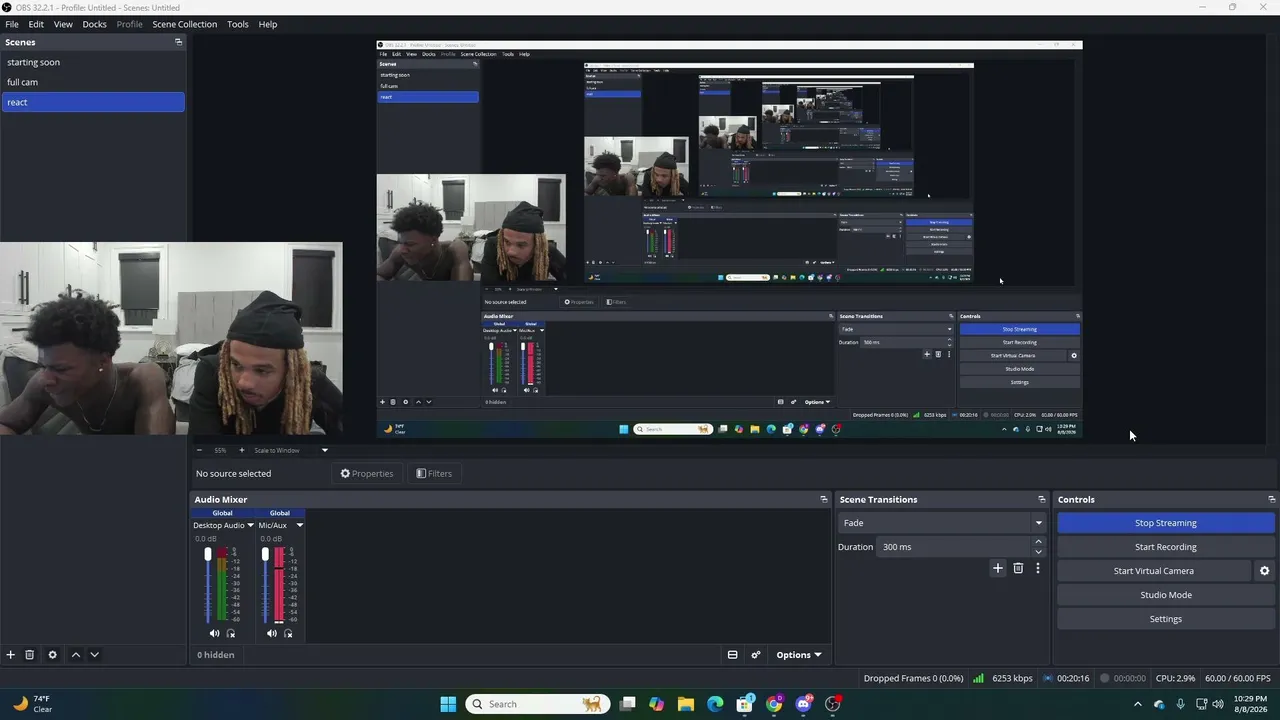1280x720 pixels.
Task: Open source Properties button
Action: pos(367,474)
